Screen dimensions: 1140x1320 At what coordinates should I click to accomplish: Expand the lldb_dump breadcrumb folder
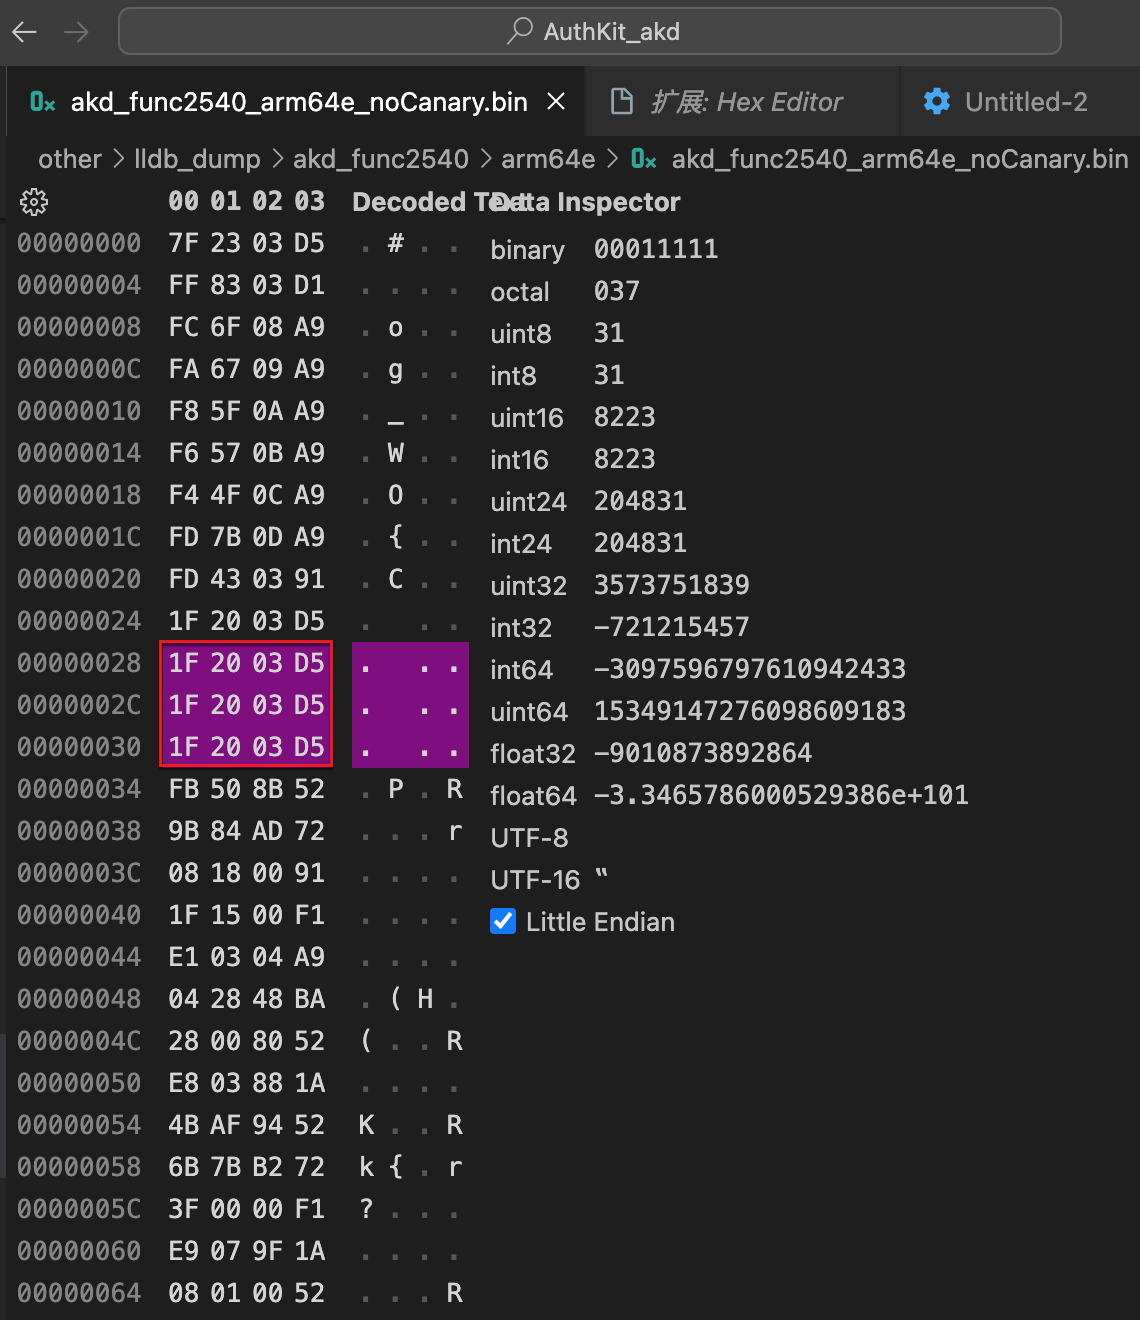(x=197, y=159)
